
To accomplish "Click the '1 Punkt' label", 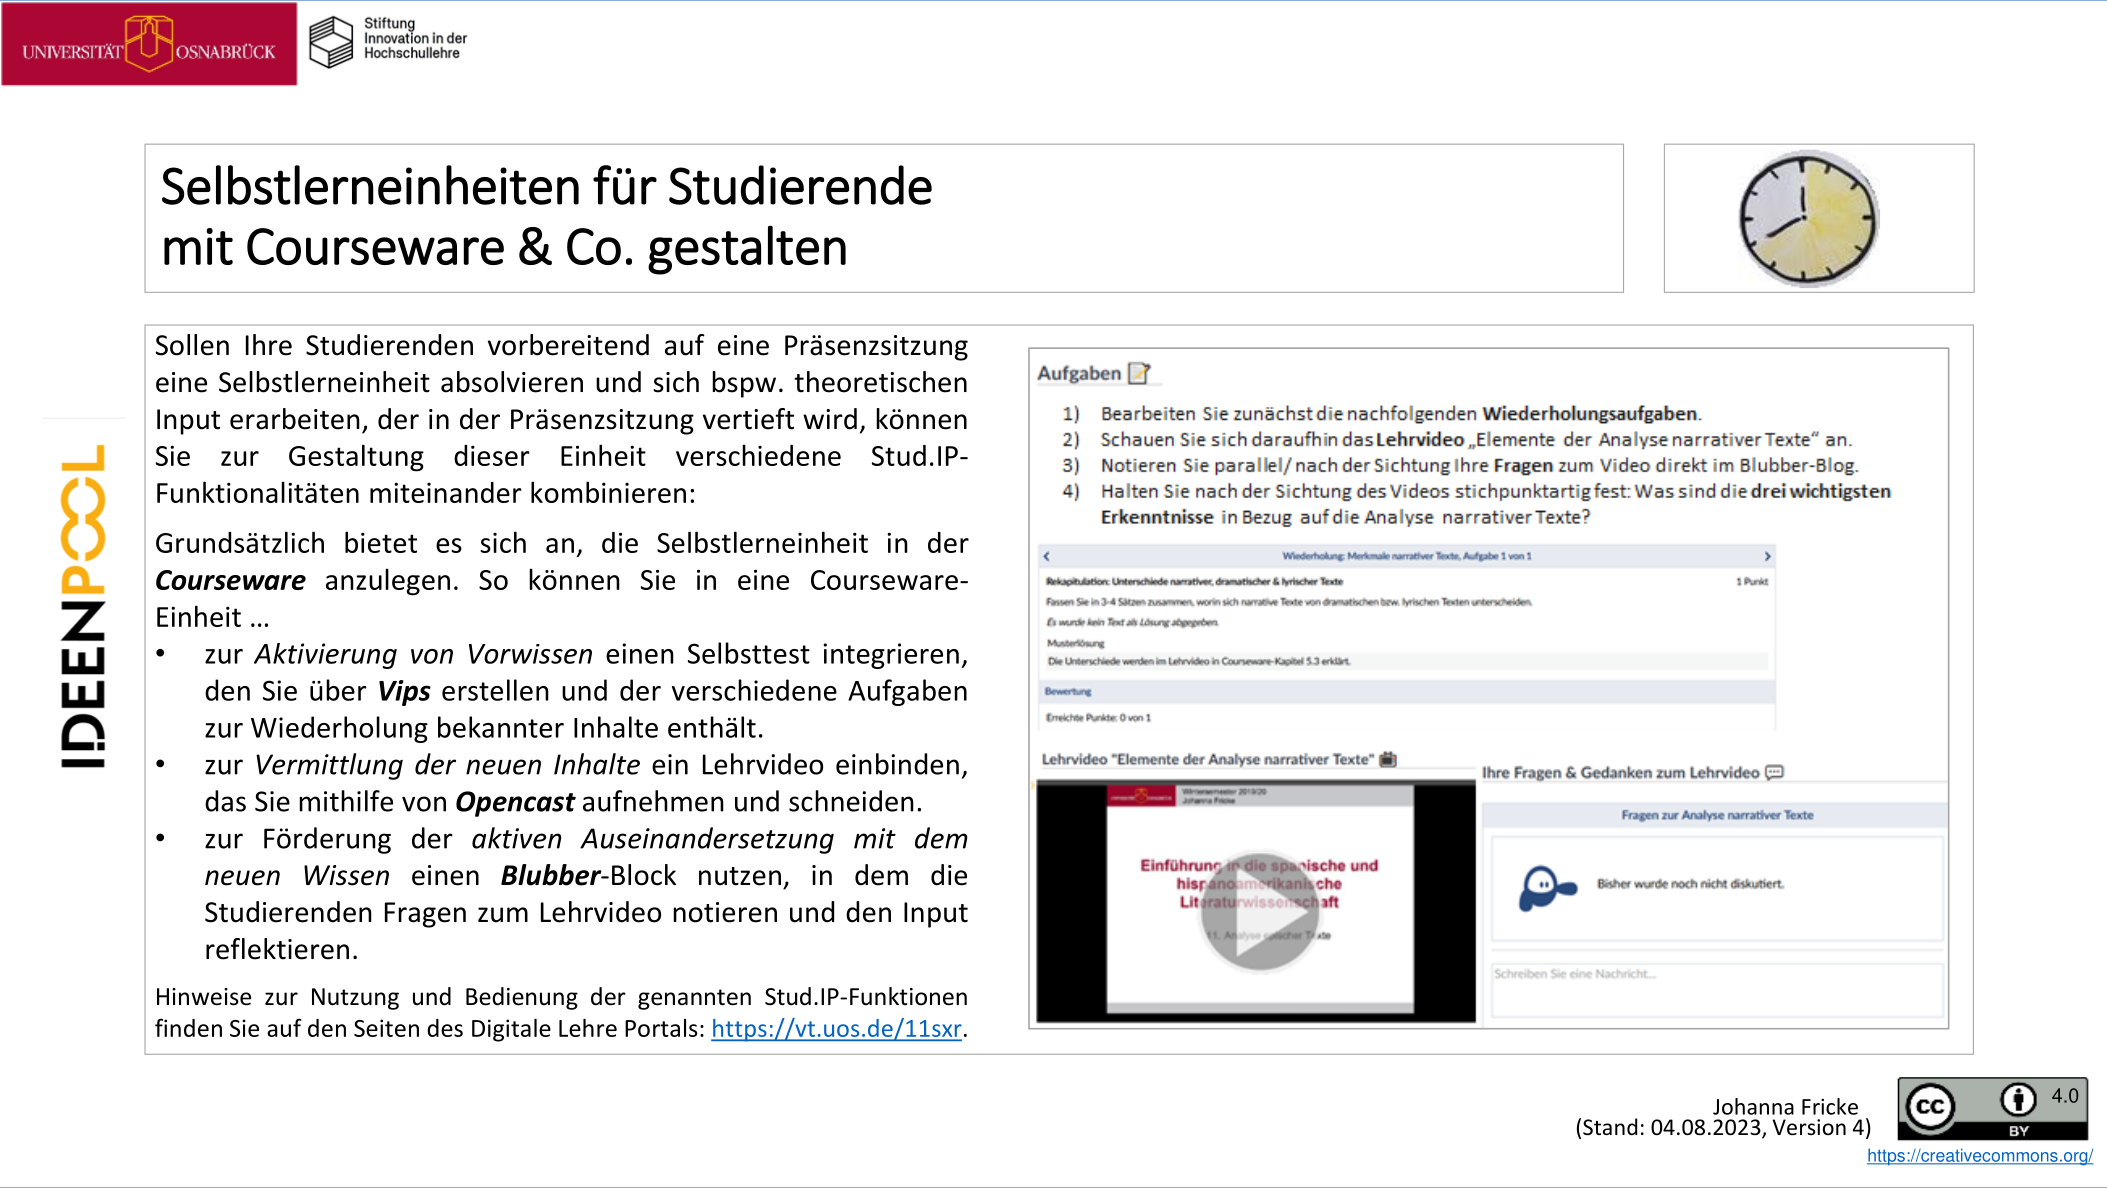I will click(x=1752, y=581).
